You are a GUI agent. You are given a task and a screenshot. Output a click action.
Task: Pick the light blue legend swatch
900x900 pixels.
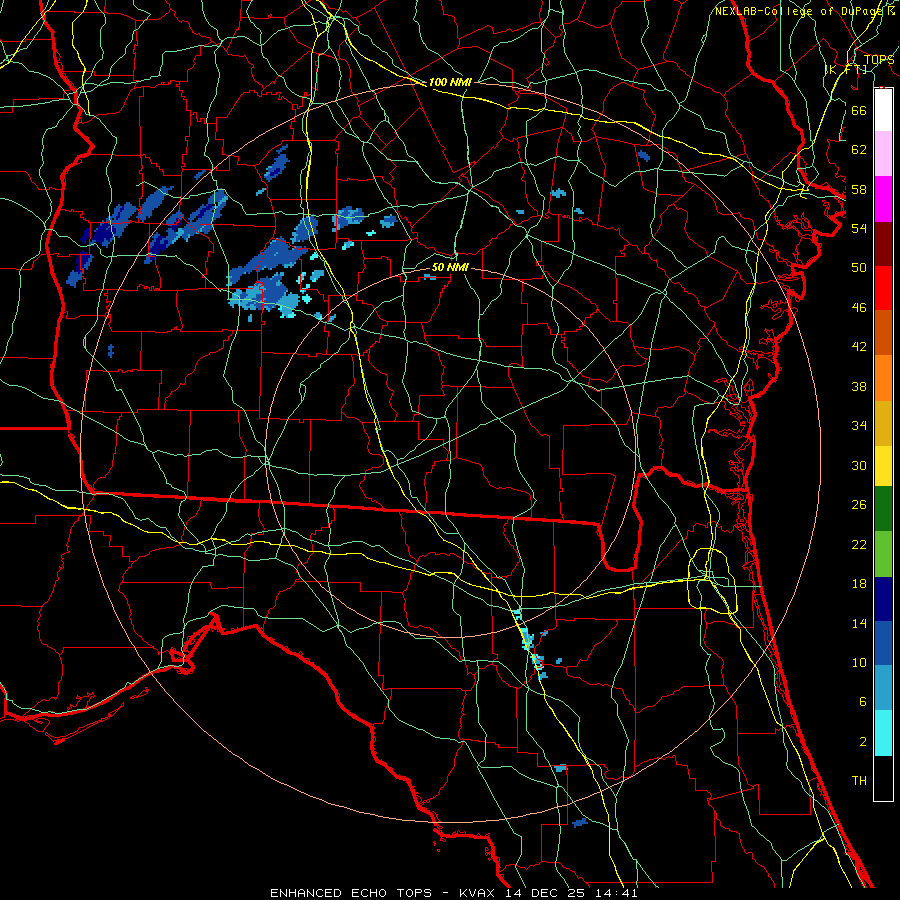(883, 688)
